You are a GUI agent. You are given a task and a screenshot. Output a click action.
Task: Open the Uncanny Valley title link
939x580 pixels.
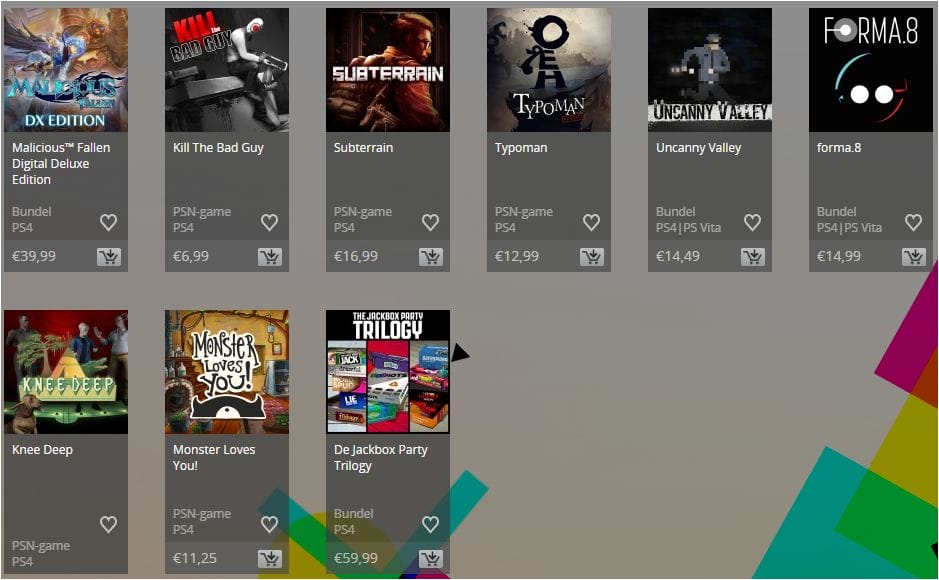pyautogui.click(x=698, y=148)
